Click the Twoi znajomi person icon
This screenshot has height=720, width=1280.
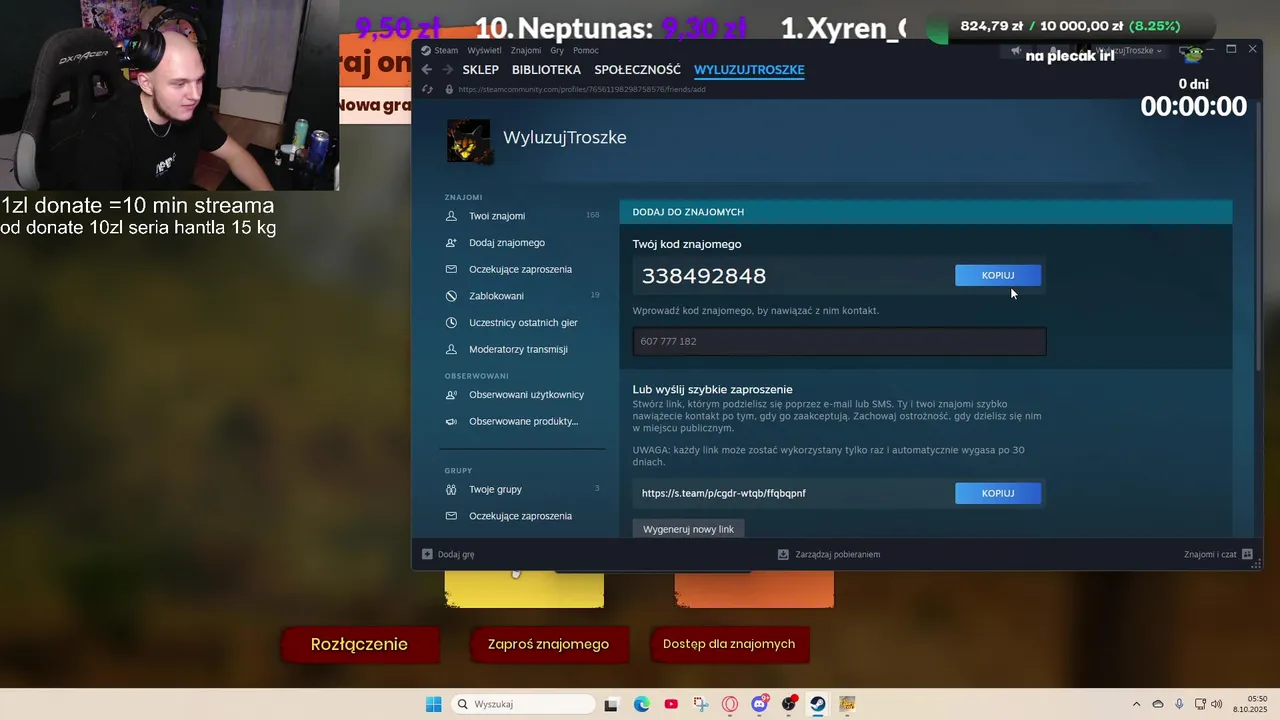(x=451, y=216)
